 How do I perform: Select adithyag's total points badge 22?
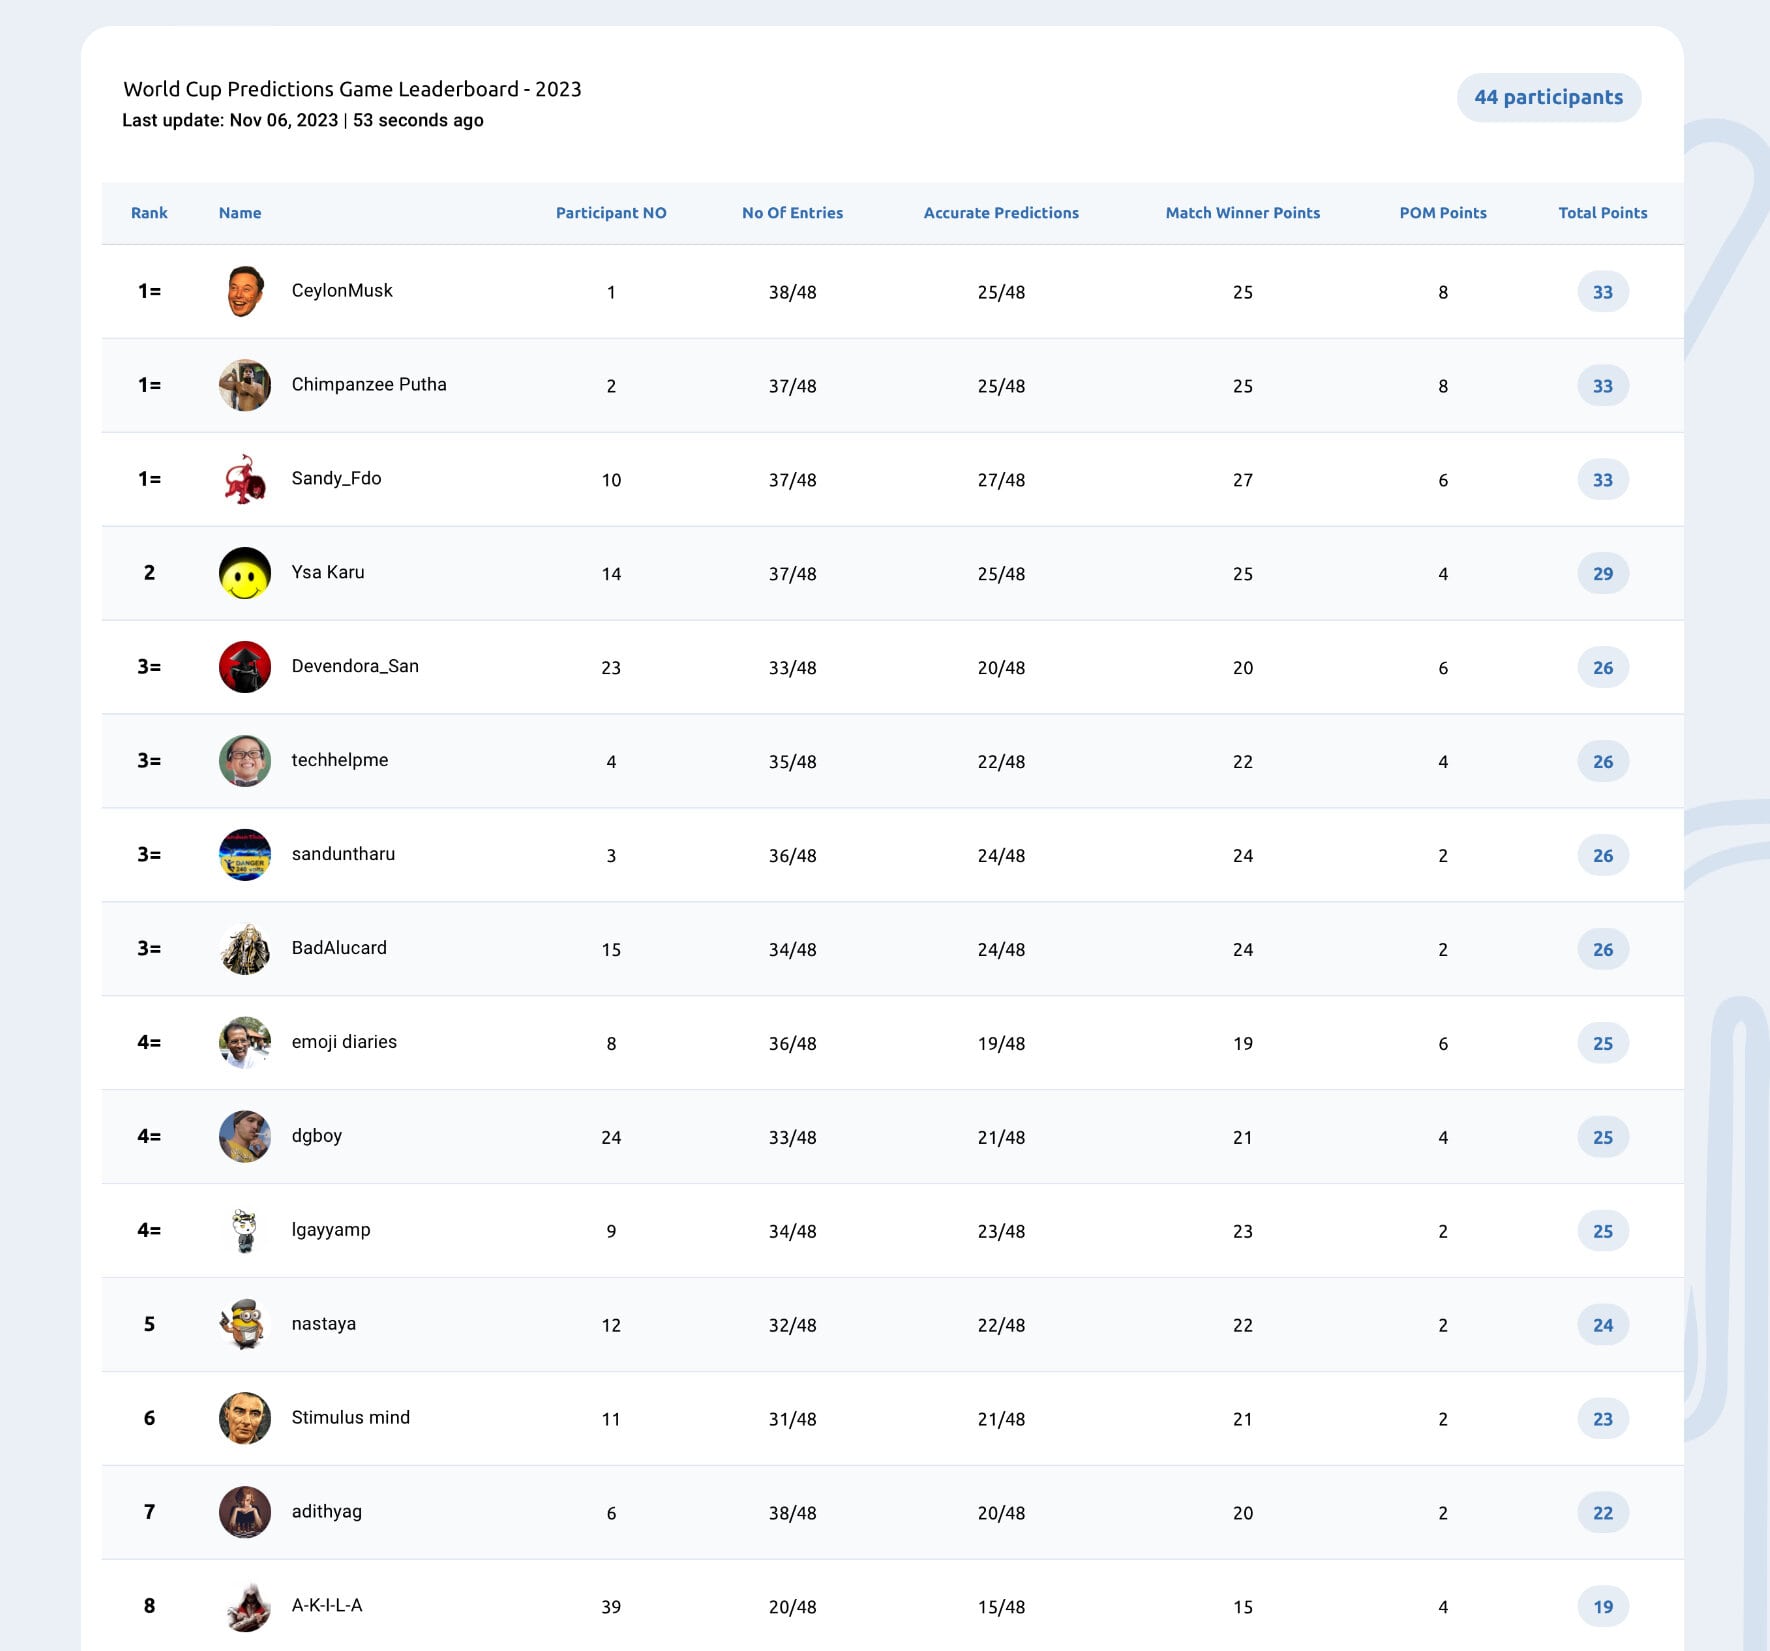[x=1603, y=1513]
